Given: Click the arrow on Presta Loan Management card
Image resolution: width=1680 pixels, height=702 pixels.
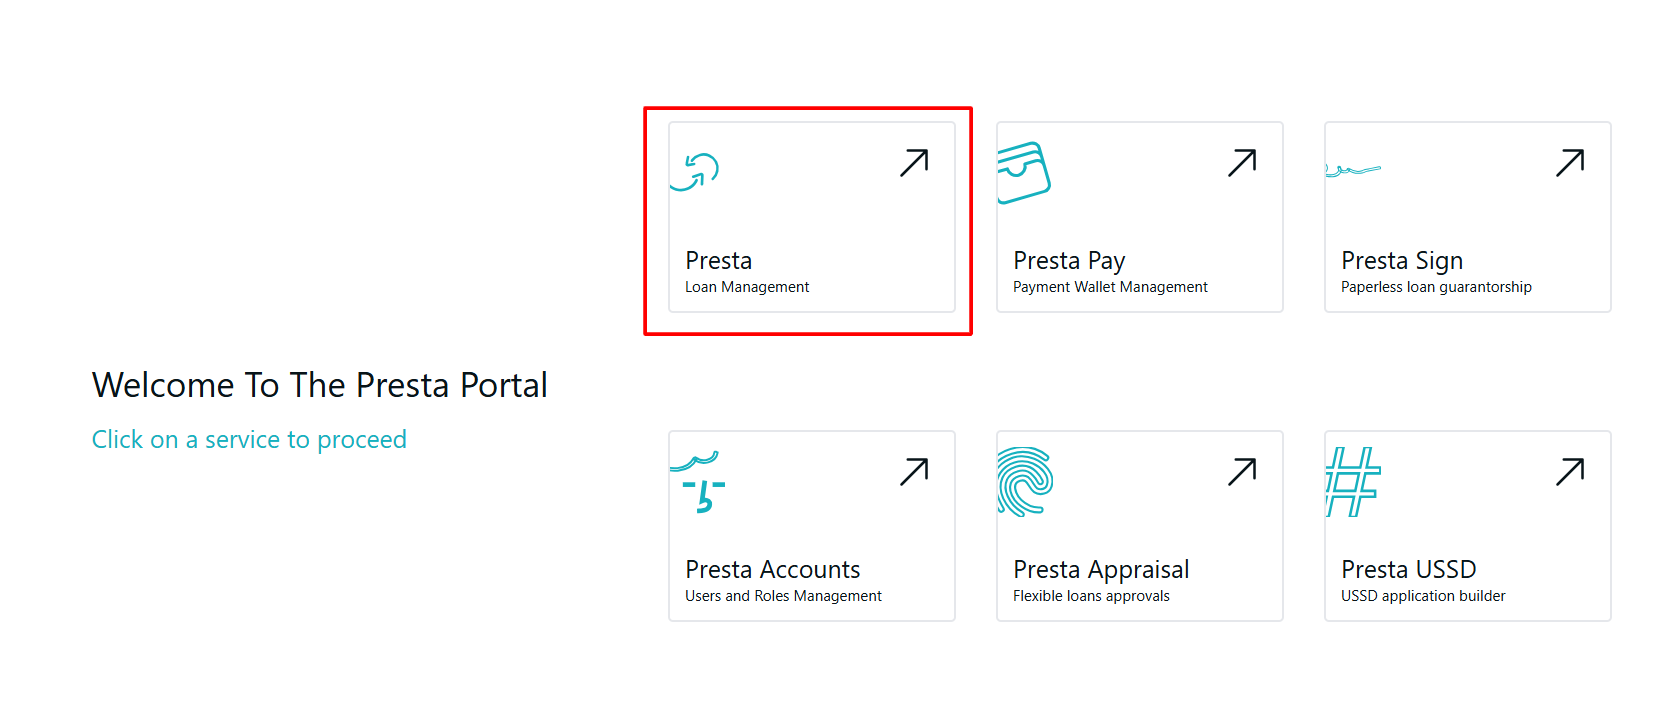Looking at the screenshot, I should coord(914,163).
